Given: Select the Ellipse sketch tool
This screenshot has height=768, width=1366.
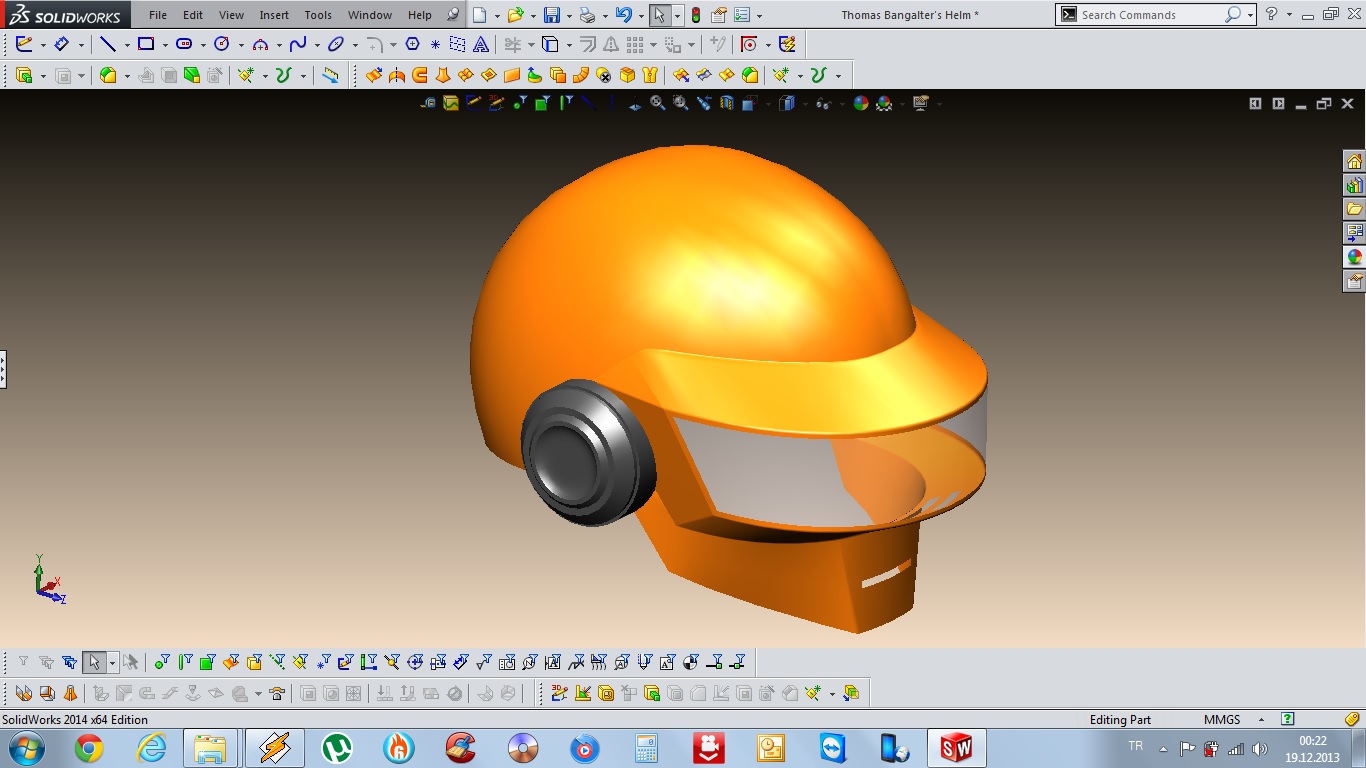Looking at the screenshot, I should (x=336, y=44).
